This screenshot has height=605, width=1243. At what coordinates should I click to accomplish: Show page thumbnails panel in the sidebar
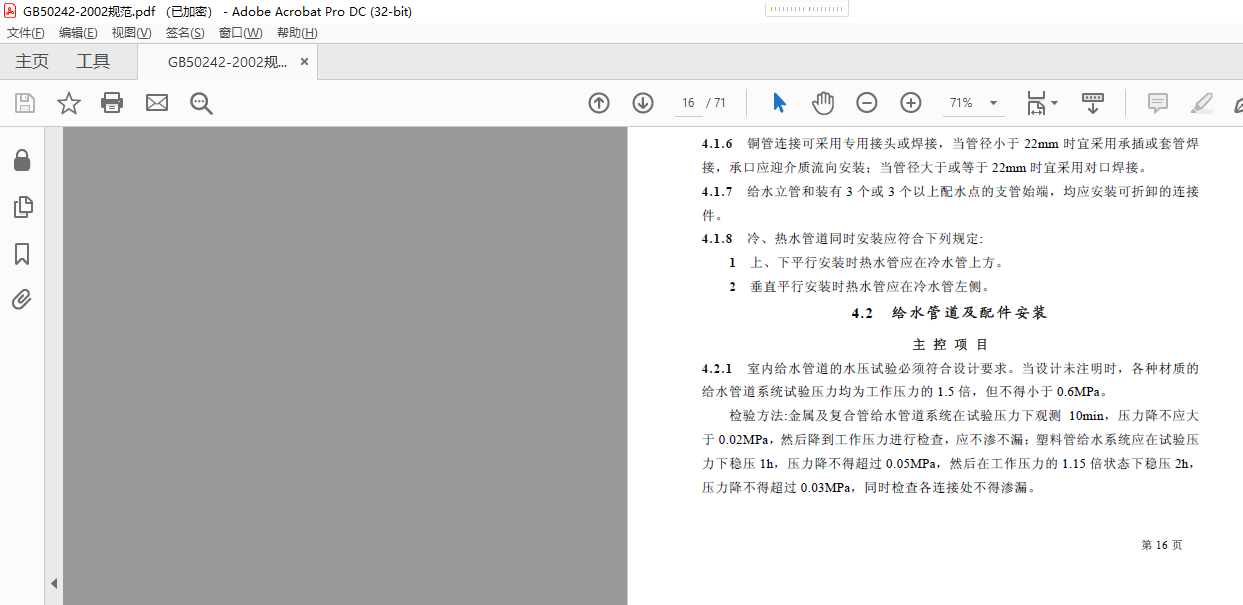click(x=22, y=207)
